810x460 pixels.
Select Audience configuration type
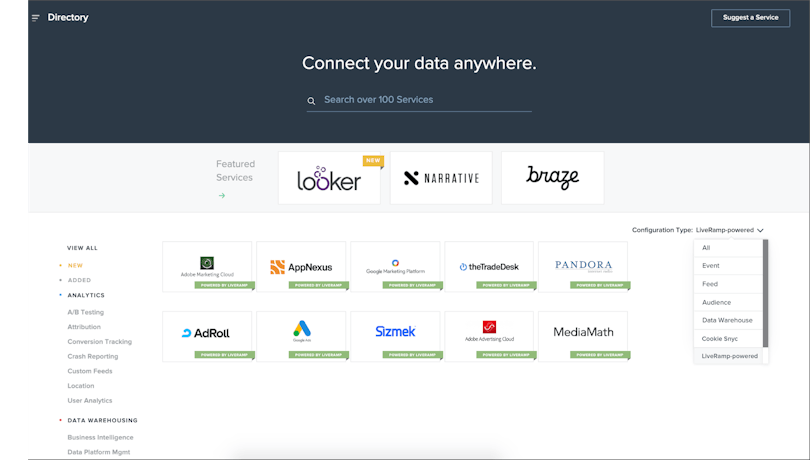tap(728, 302)
